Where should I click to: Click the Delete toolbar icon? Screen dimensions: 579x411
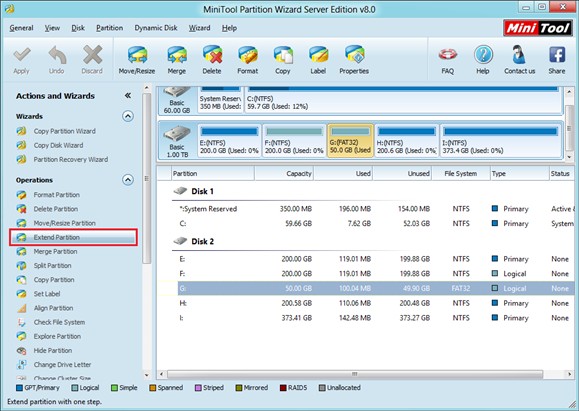point(212,55)
